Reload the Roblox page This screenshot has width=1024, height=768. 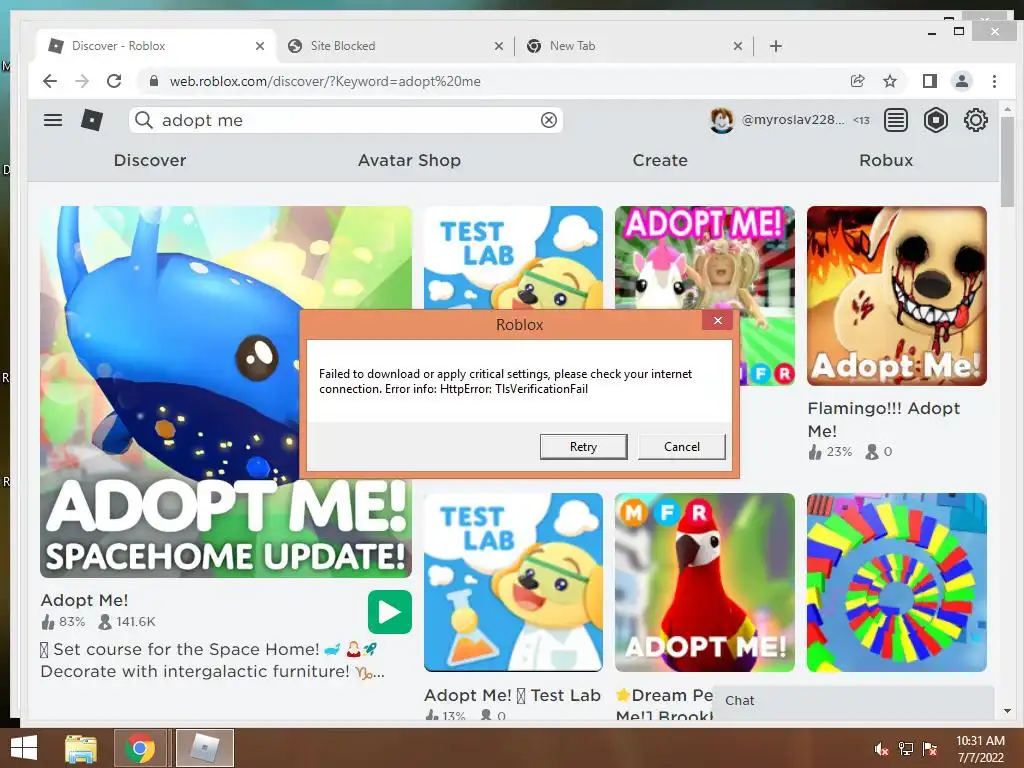[114, 81]
